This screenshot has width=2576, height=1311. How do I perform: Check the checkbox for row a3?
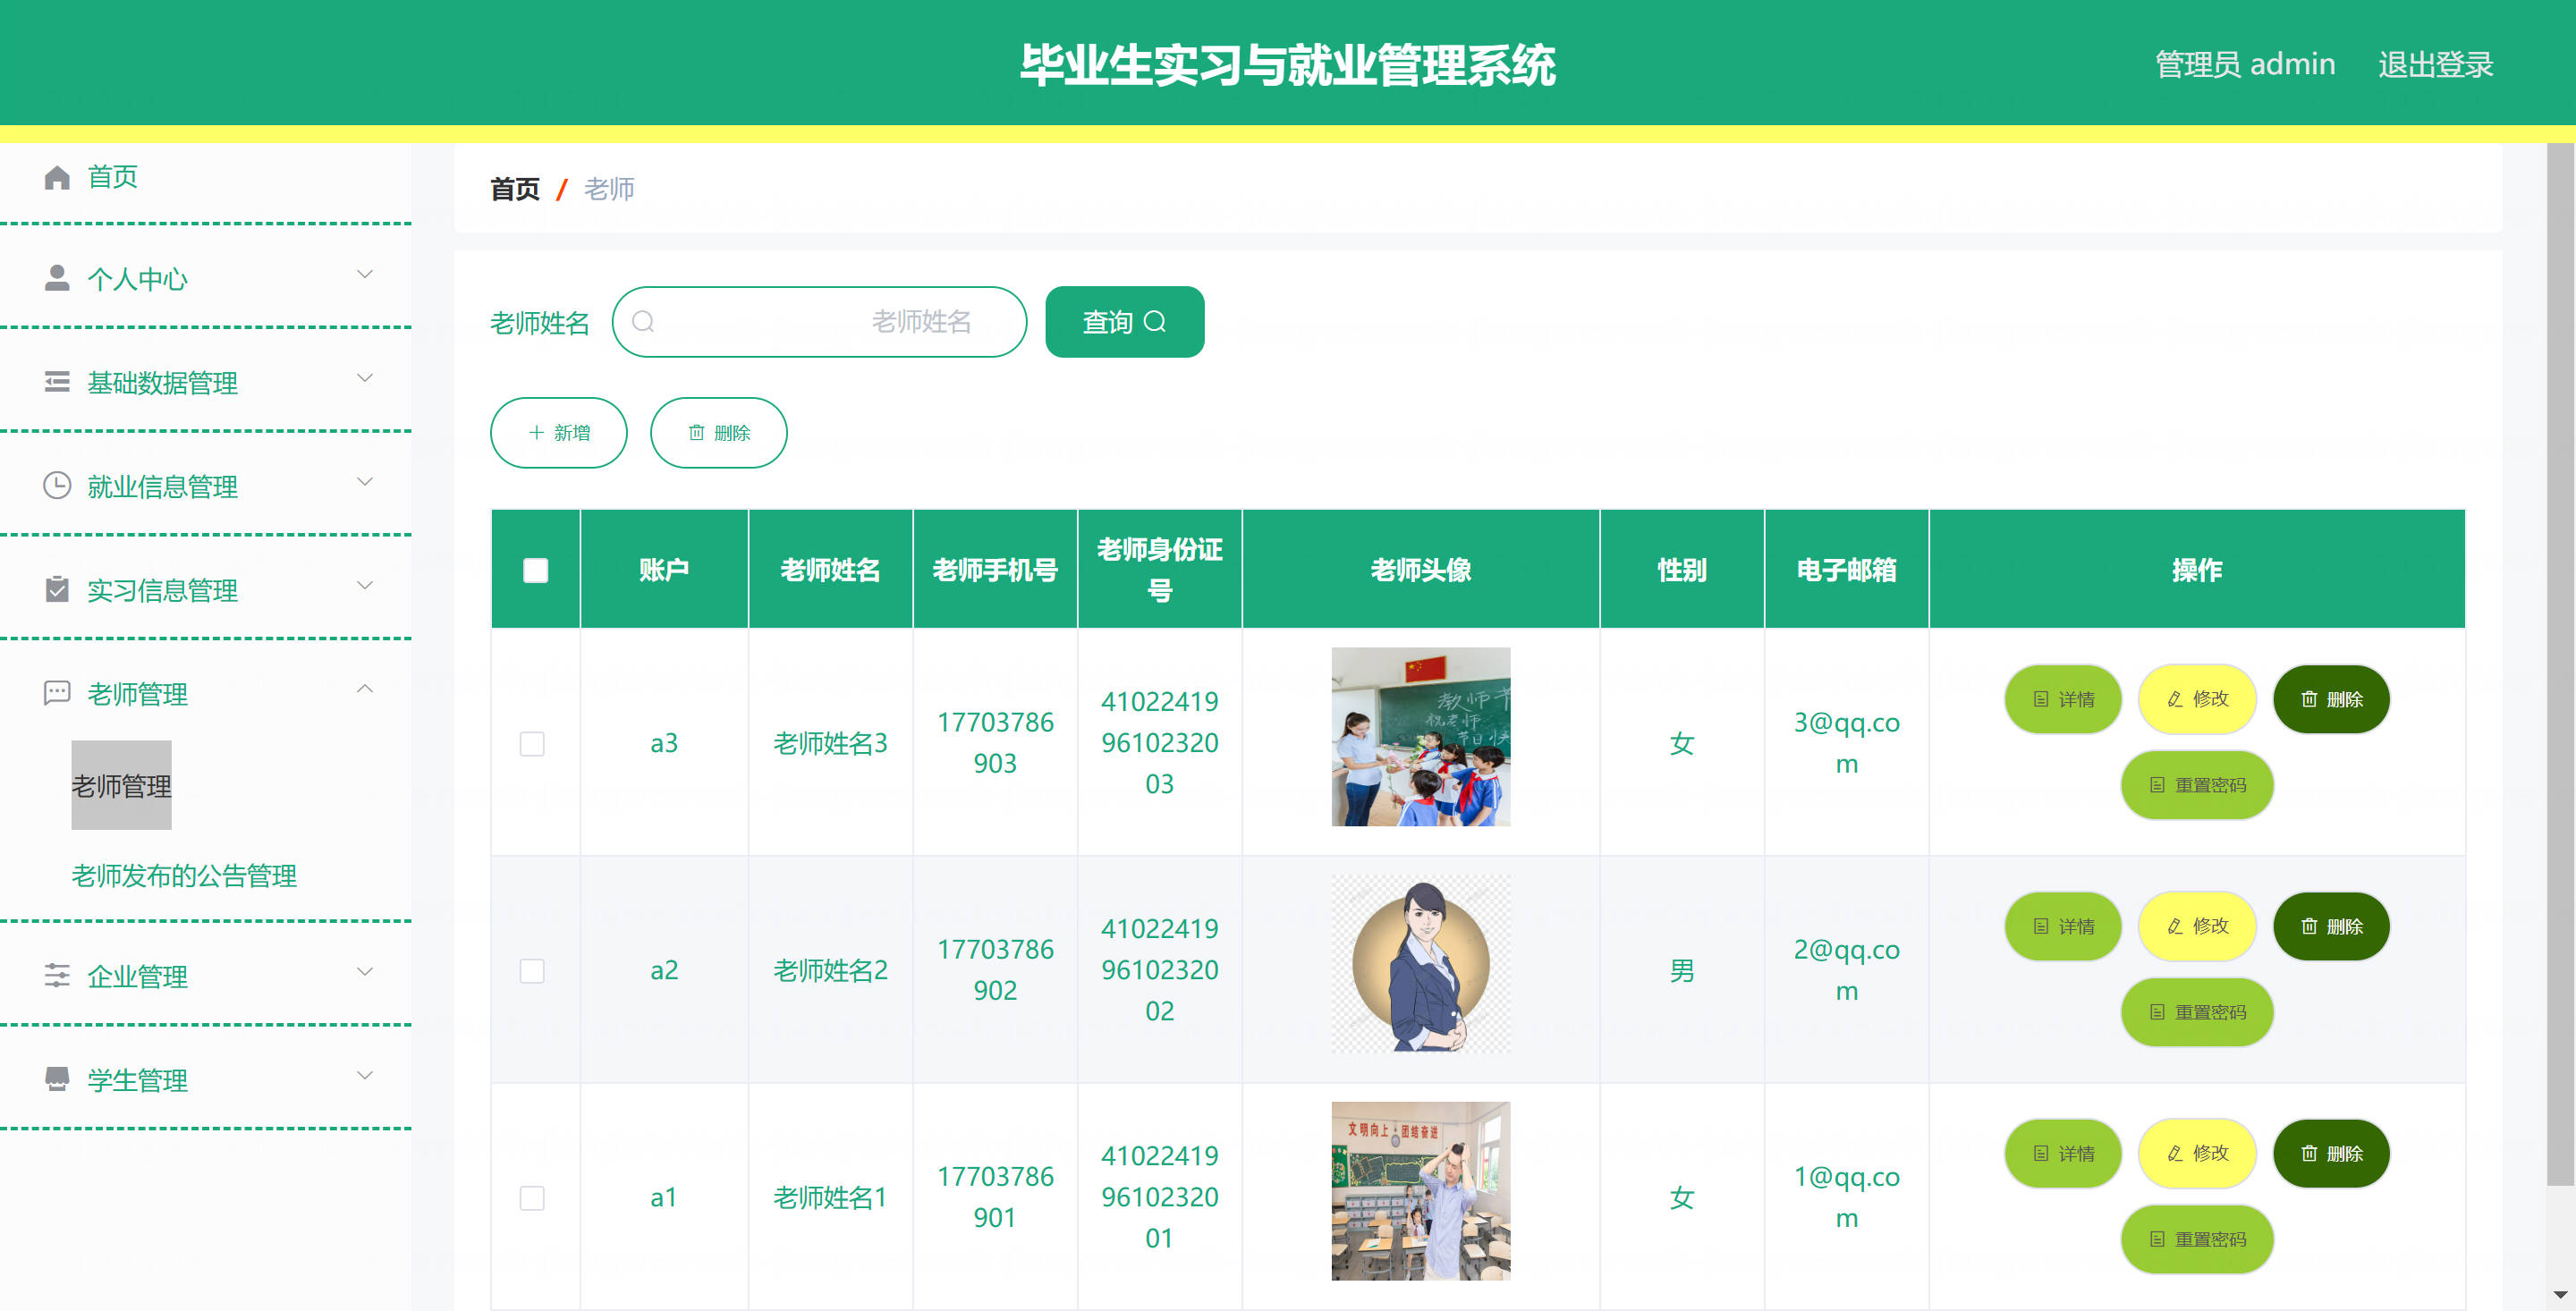click(x=532, y=743)
